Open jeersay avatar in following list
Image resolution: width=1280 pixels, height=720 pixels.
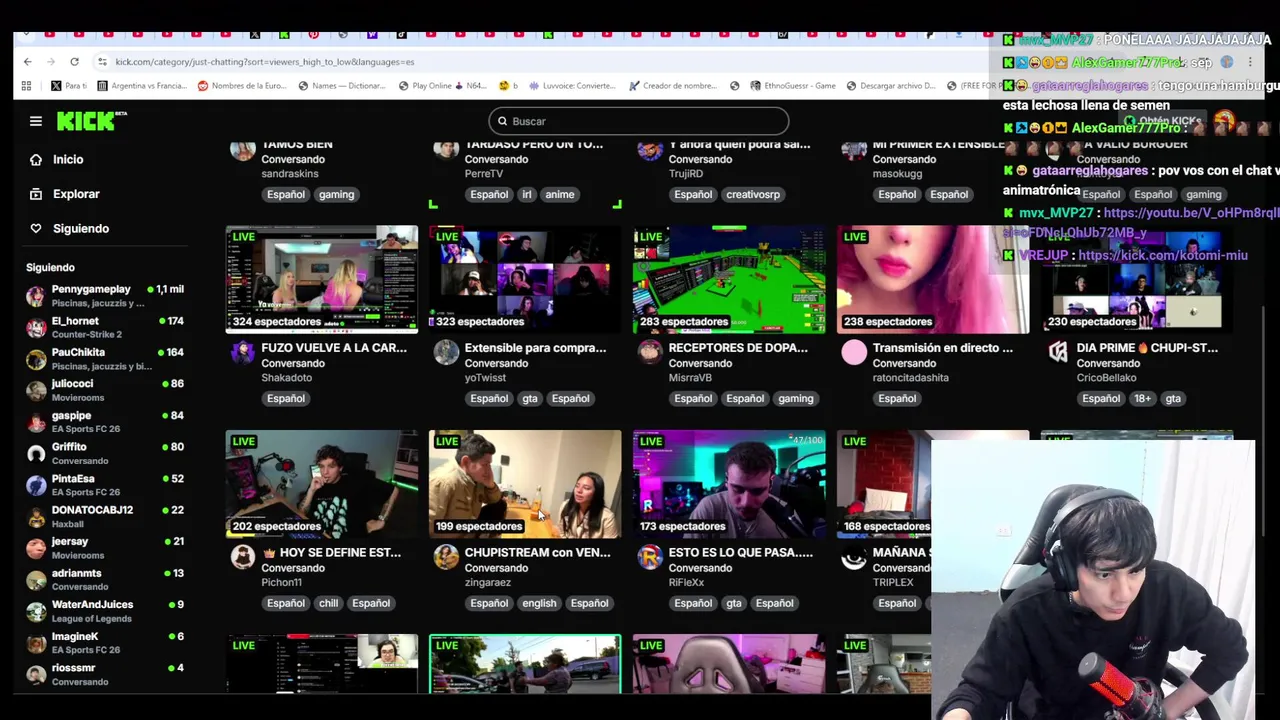36,548
